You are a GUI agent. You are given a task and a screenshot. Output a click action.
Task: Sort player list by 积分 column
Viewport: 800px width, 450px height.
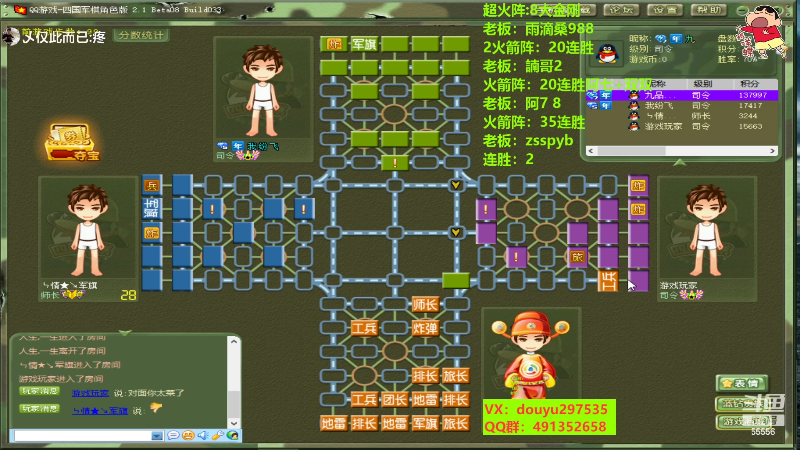750,84
